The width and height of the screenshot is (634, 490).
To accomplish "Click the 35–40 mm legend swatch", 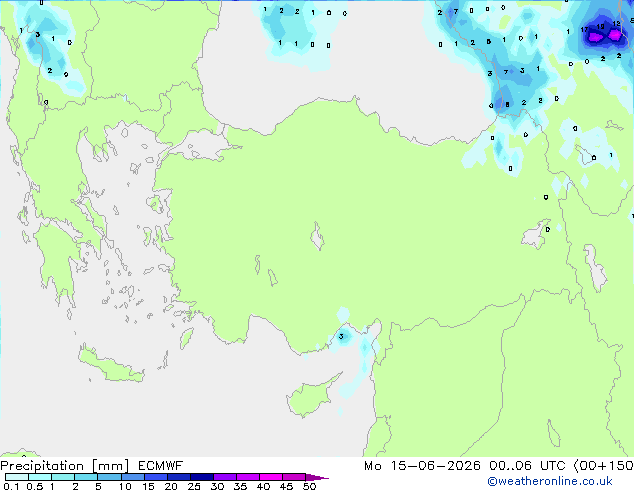I will (x=247, y=477).
